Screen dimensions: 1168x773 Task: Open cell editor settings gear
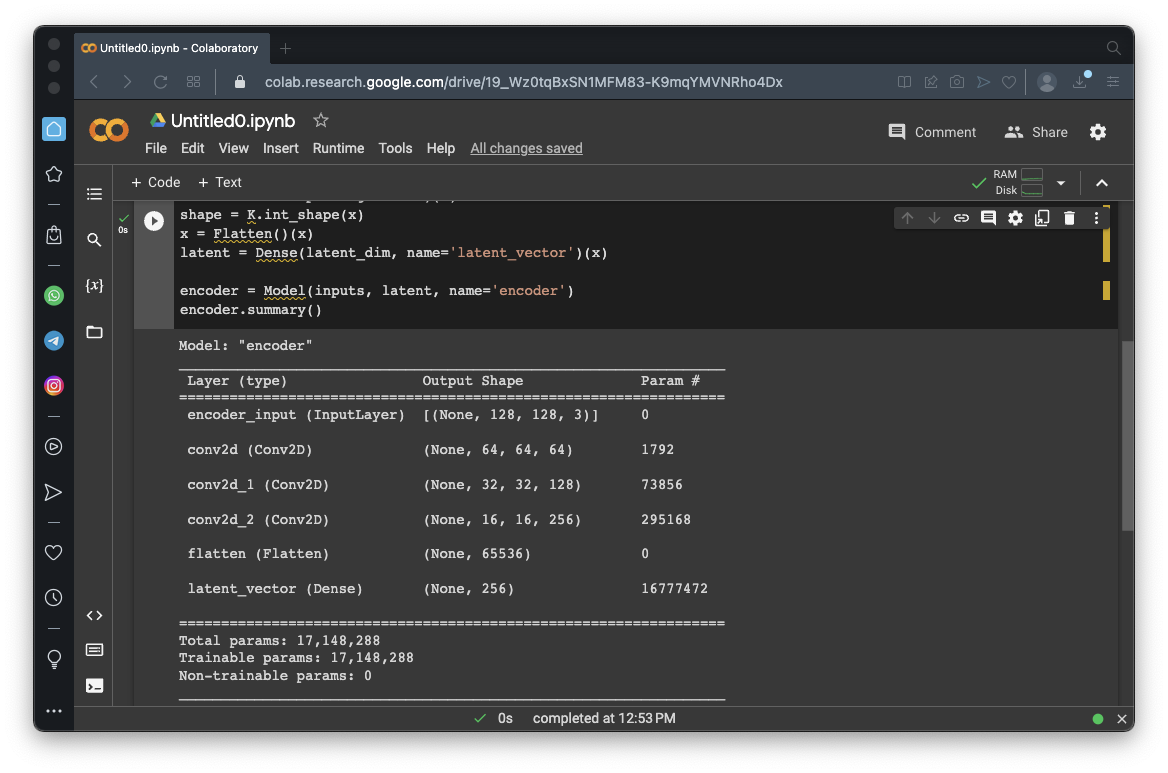click(1015, 218)
